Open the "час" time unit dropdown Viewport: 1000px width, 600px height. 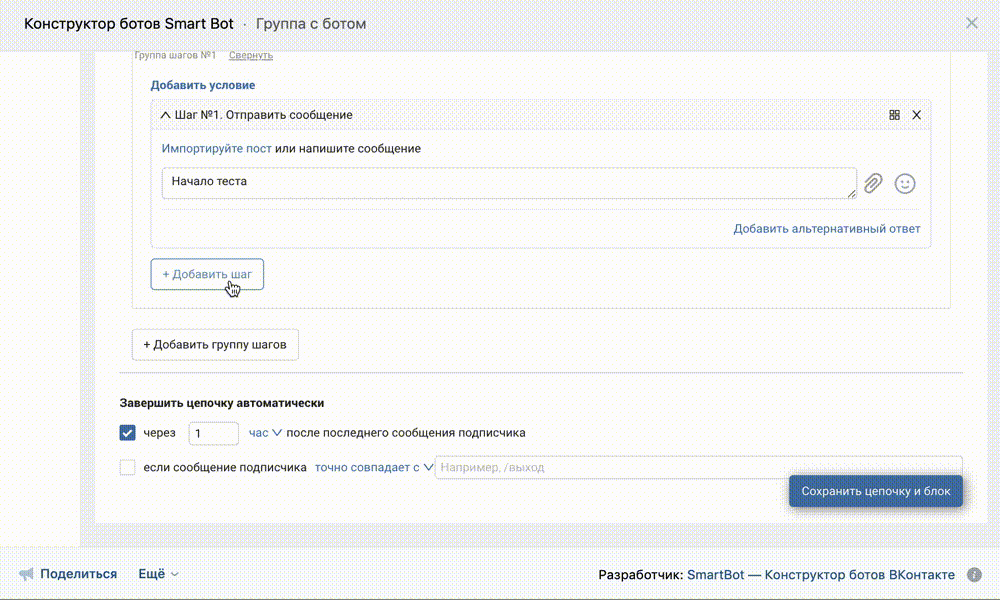[x=265, y=433]
